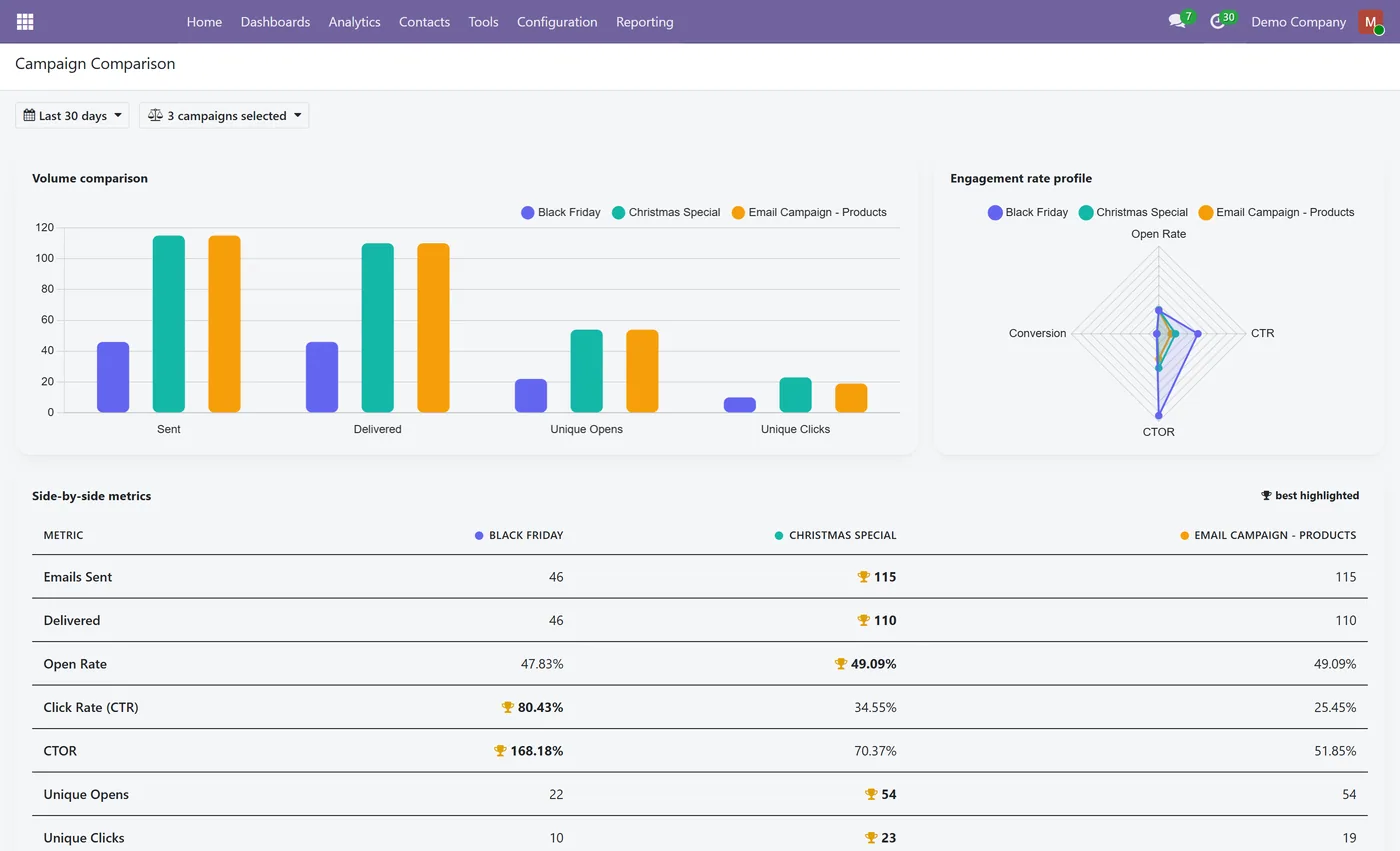1400x851 pixels.
Task: Click the orange Unique Opens bar
Action: 642,371
